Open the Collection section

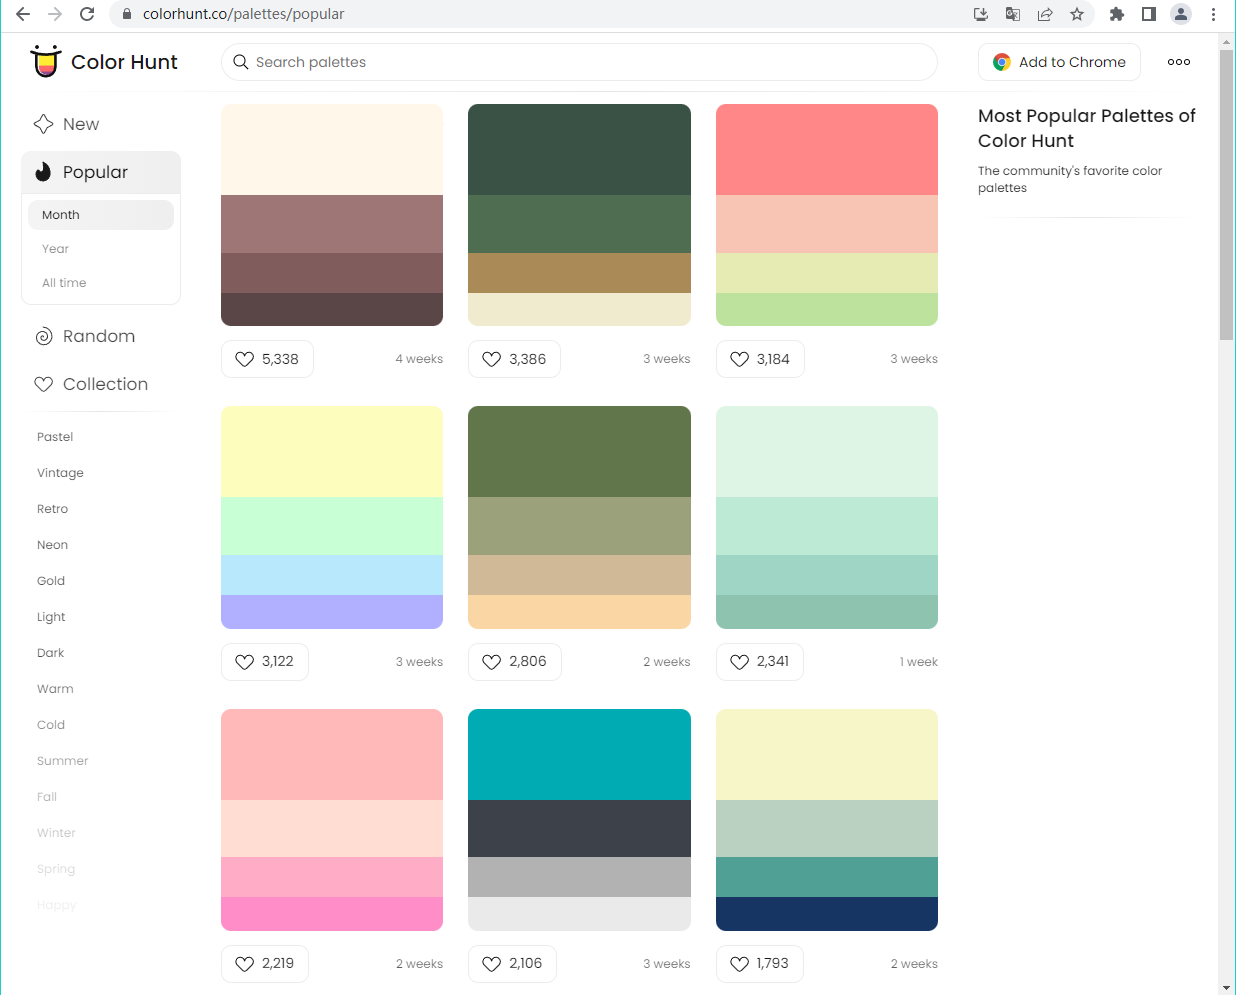(x=100, y=384)
